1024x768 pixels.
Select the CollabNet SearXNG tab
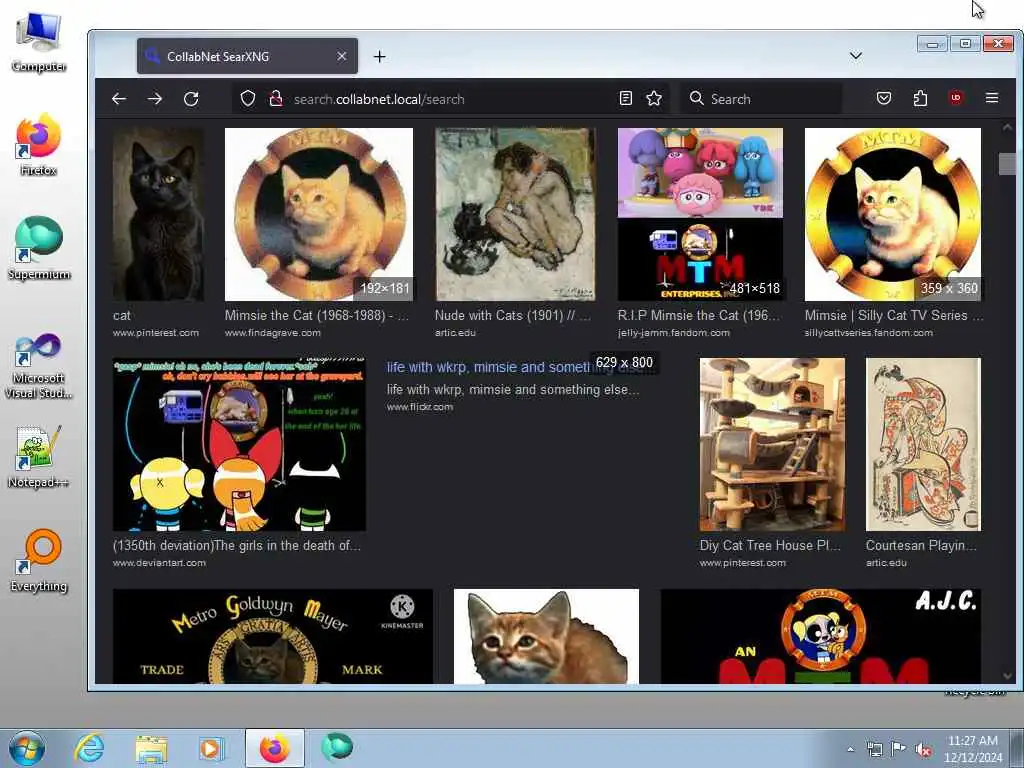pyautogui.click(x=248, y=56)
